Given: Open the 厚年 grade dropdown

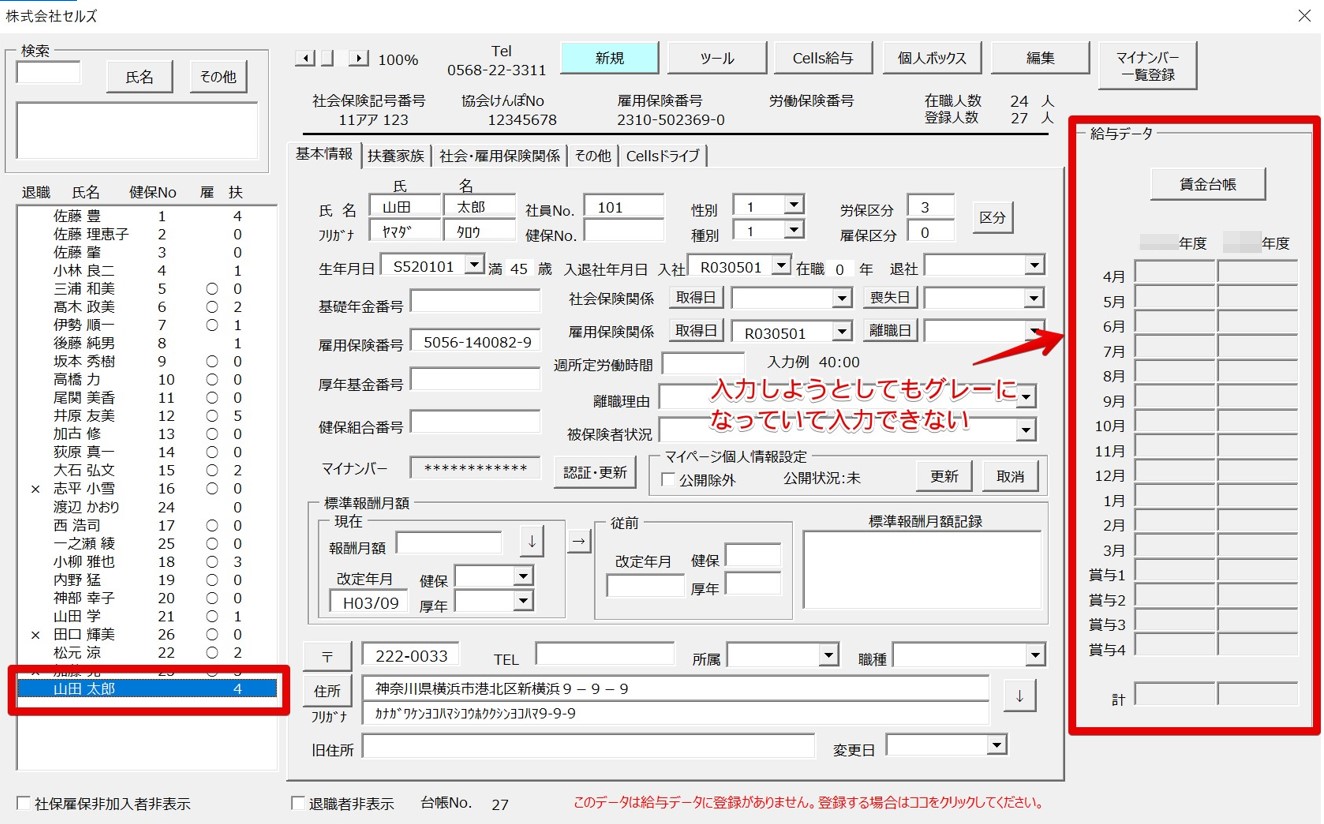Looking at the screenshot, I should 523,600.
